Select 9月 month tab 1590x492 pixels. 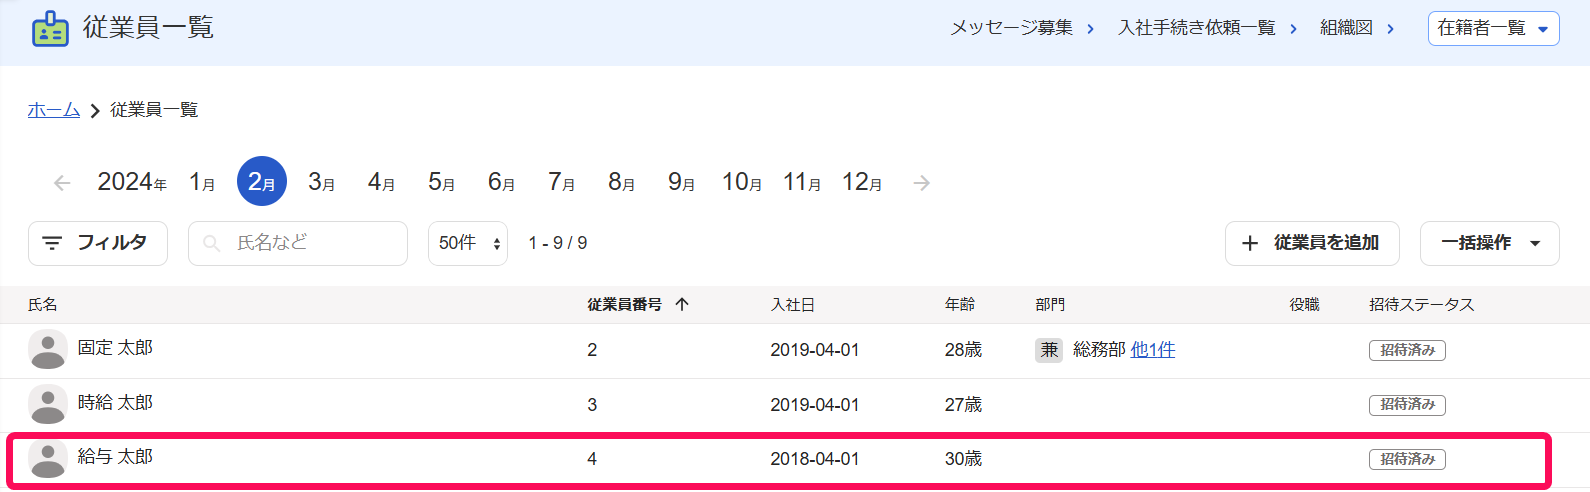coord(682,182)
